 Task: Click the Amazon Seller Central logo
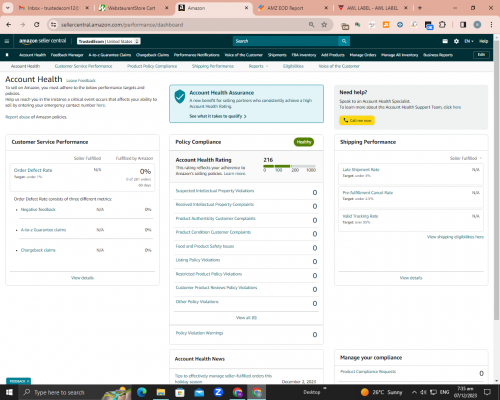pos(43,41)
